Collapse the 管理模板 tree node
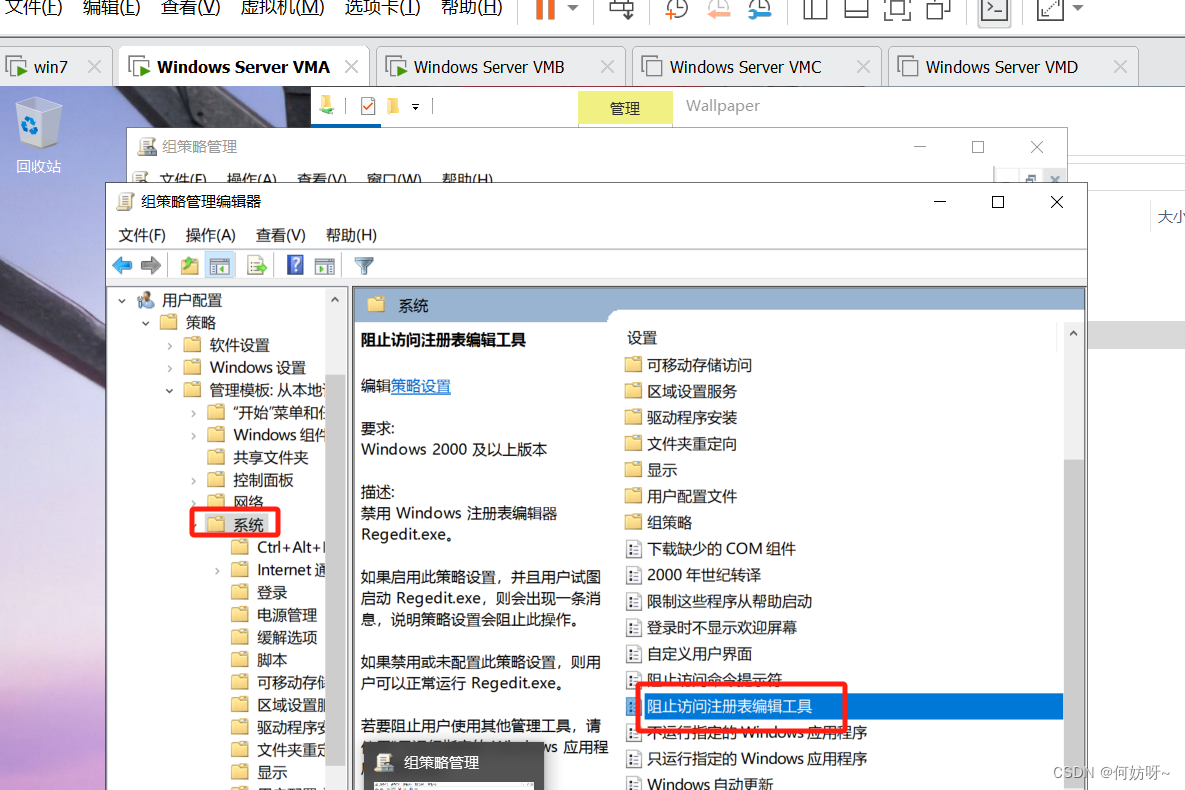The height and width of the screenshot is (790, 1185). [169, 391]
